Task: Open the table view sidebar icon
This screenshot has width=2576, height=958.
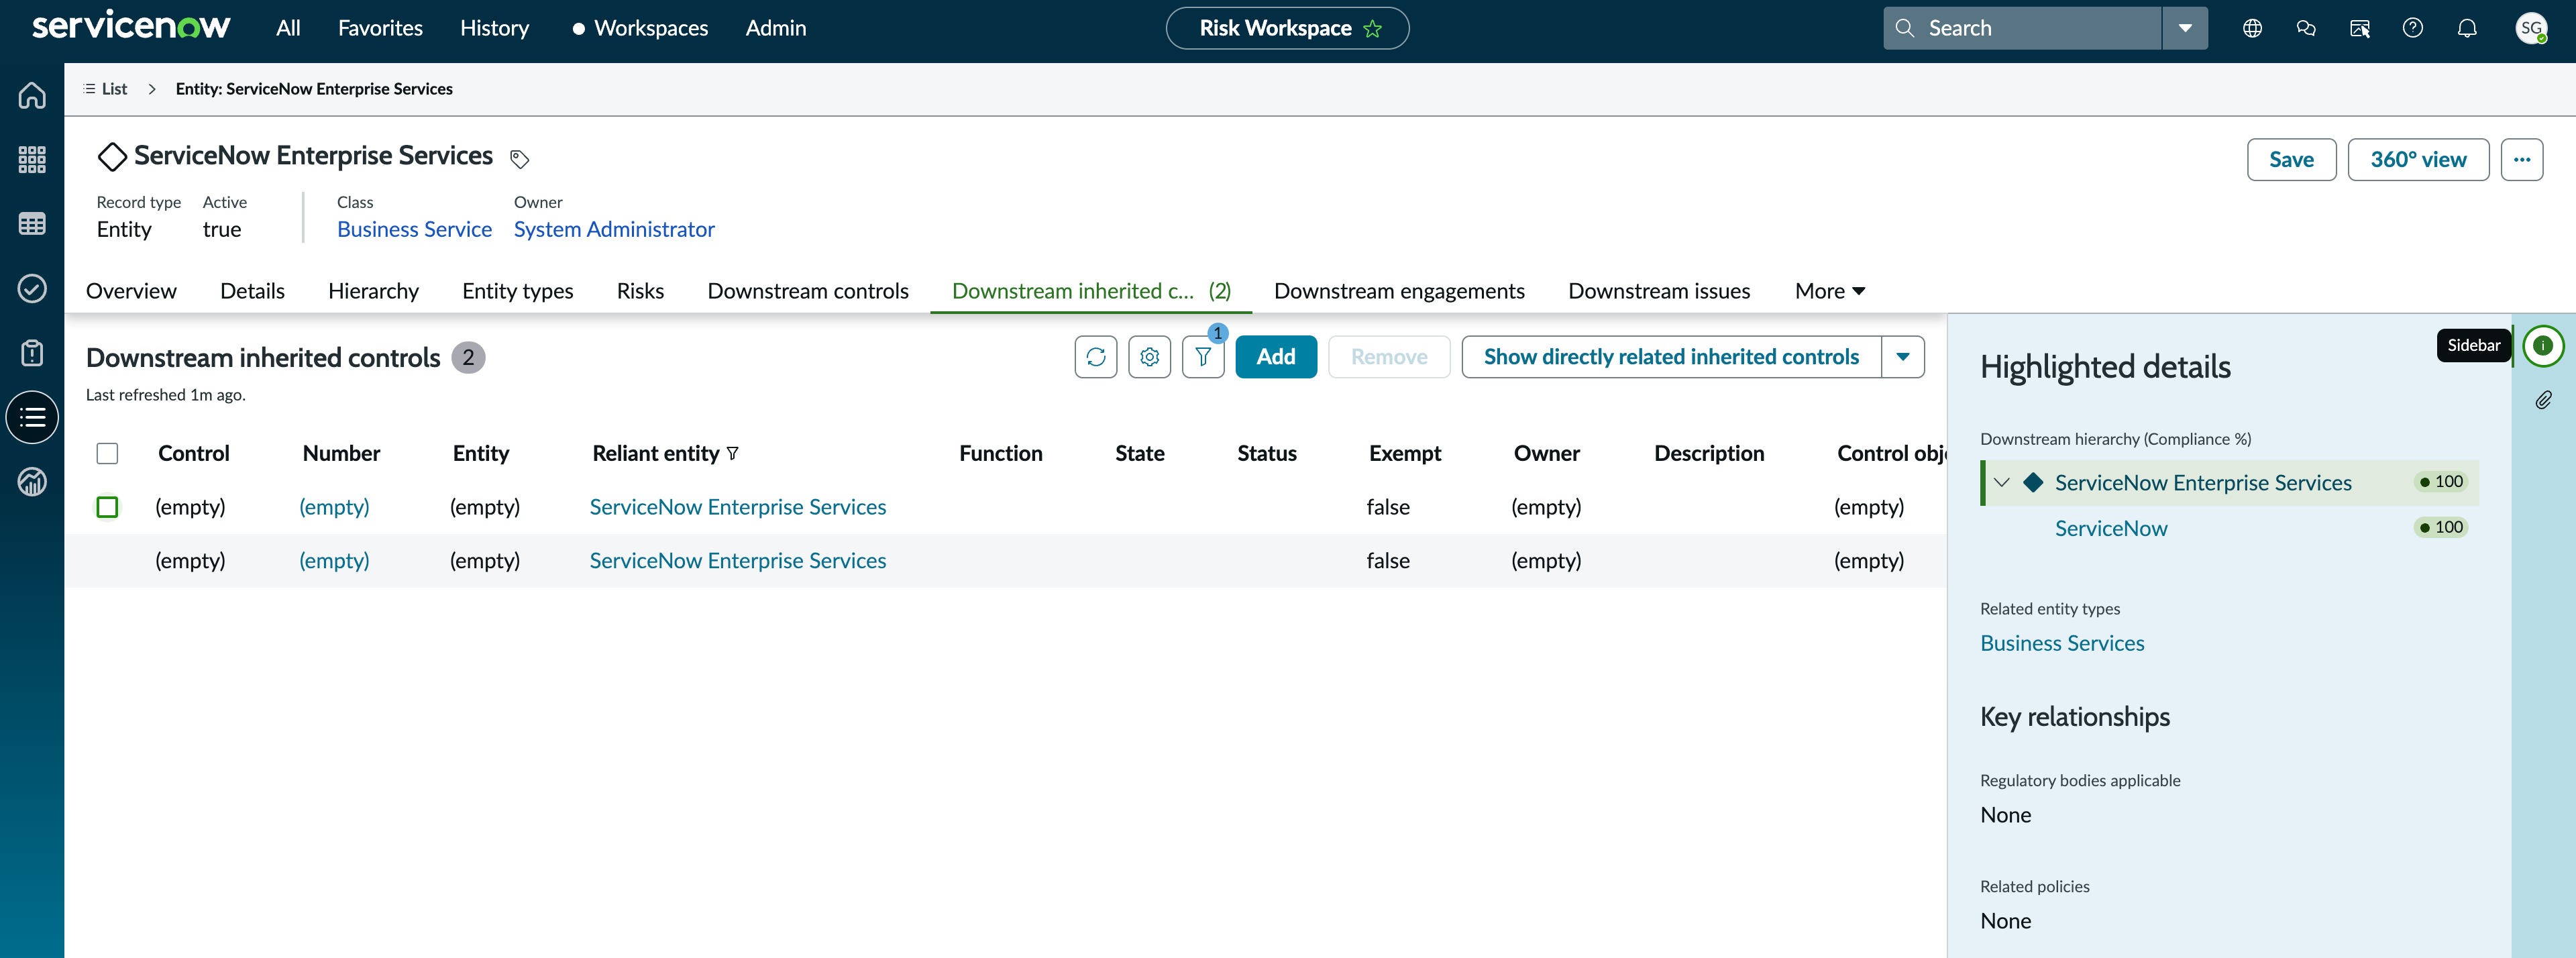Action: pos(32,224)
